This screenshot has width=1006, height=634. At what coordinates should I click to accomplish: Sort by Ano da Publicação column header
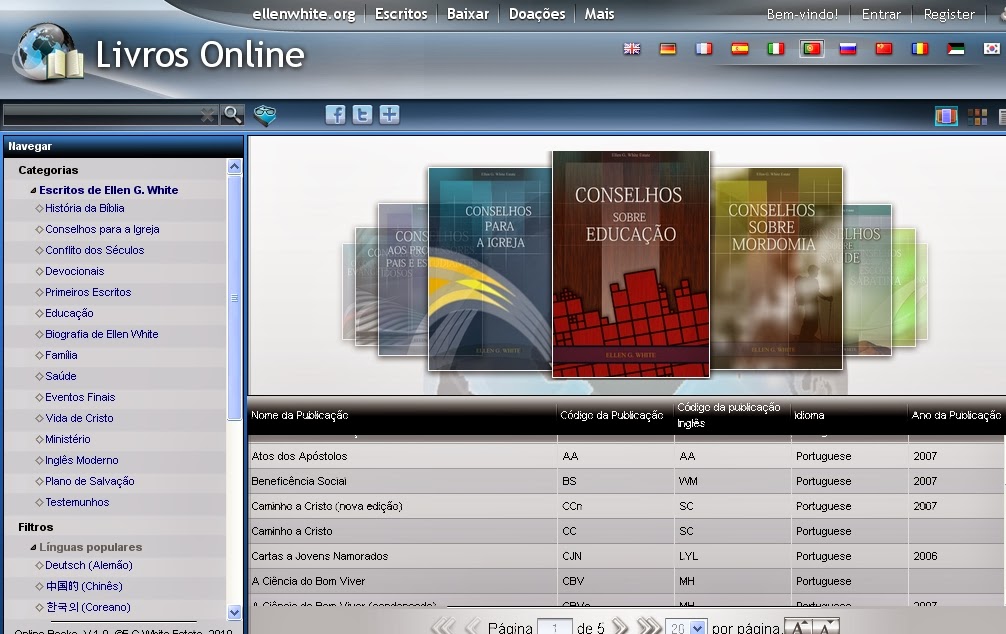(x=956, y=415)
